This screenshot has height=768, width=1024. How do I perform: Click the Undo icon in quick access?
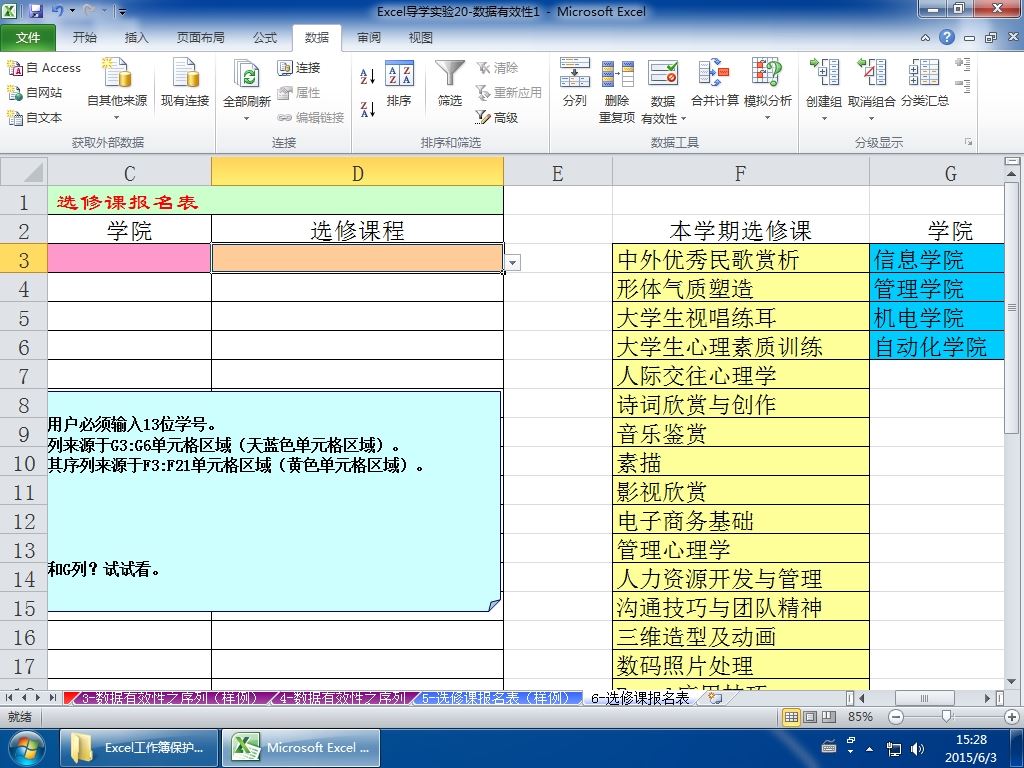click(57, 11)
